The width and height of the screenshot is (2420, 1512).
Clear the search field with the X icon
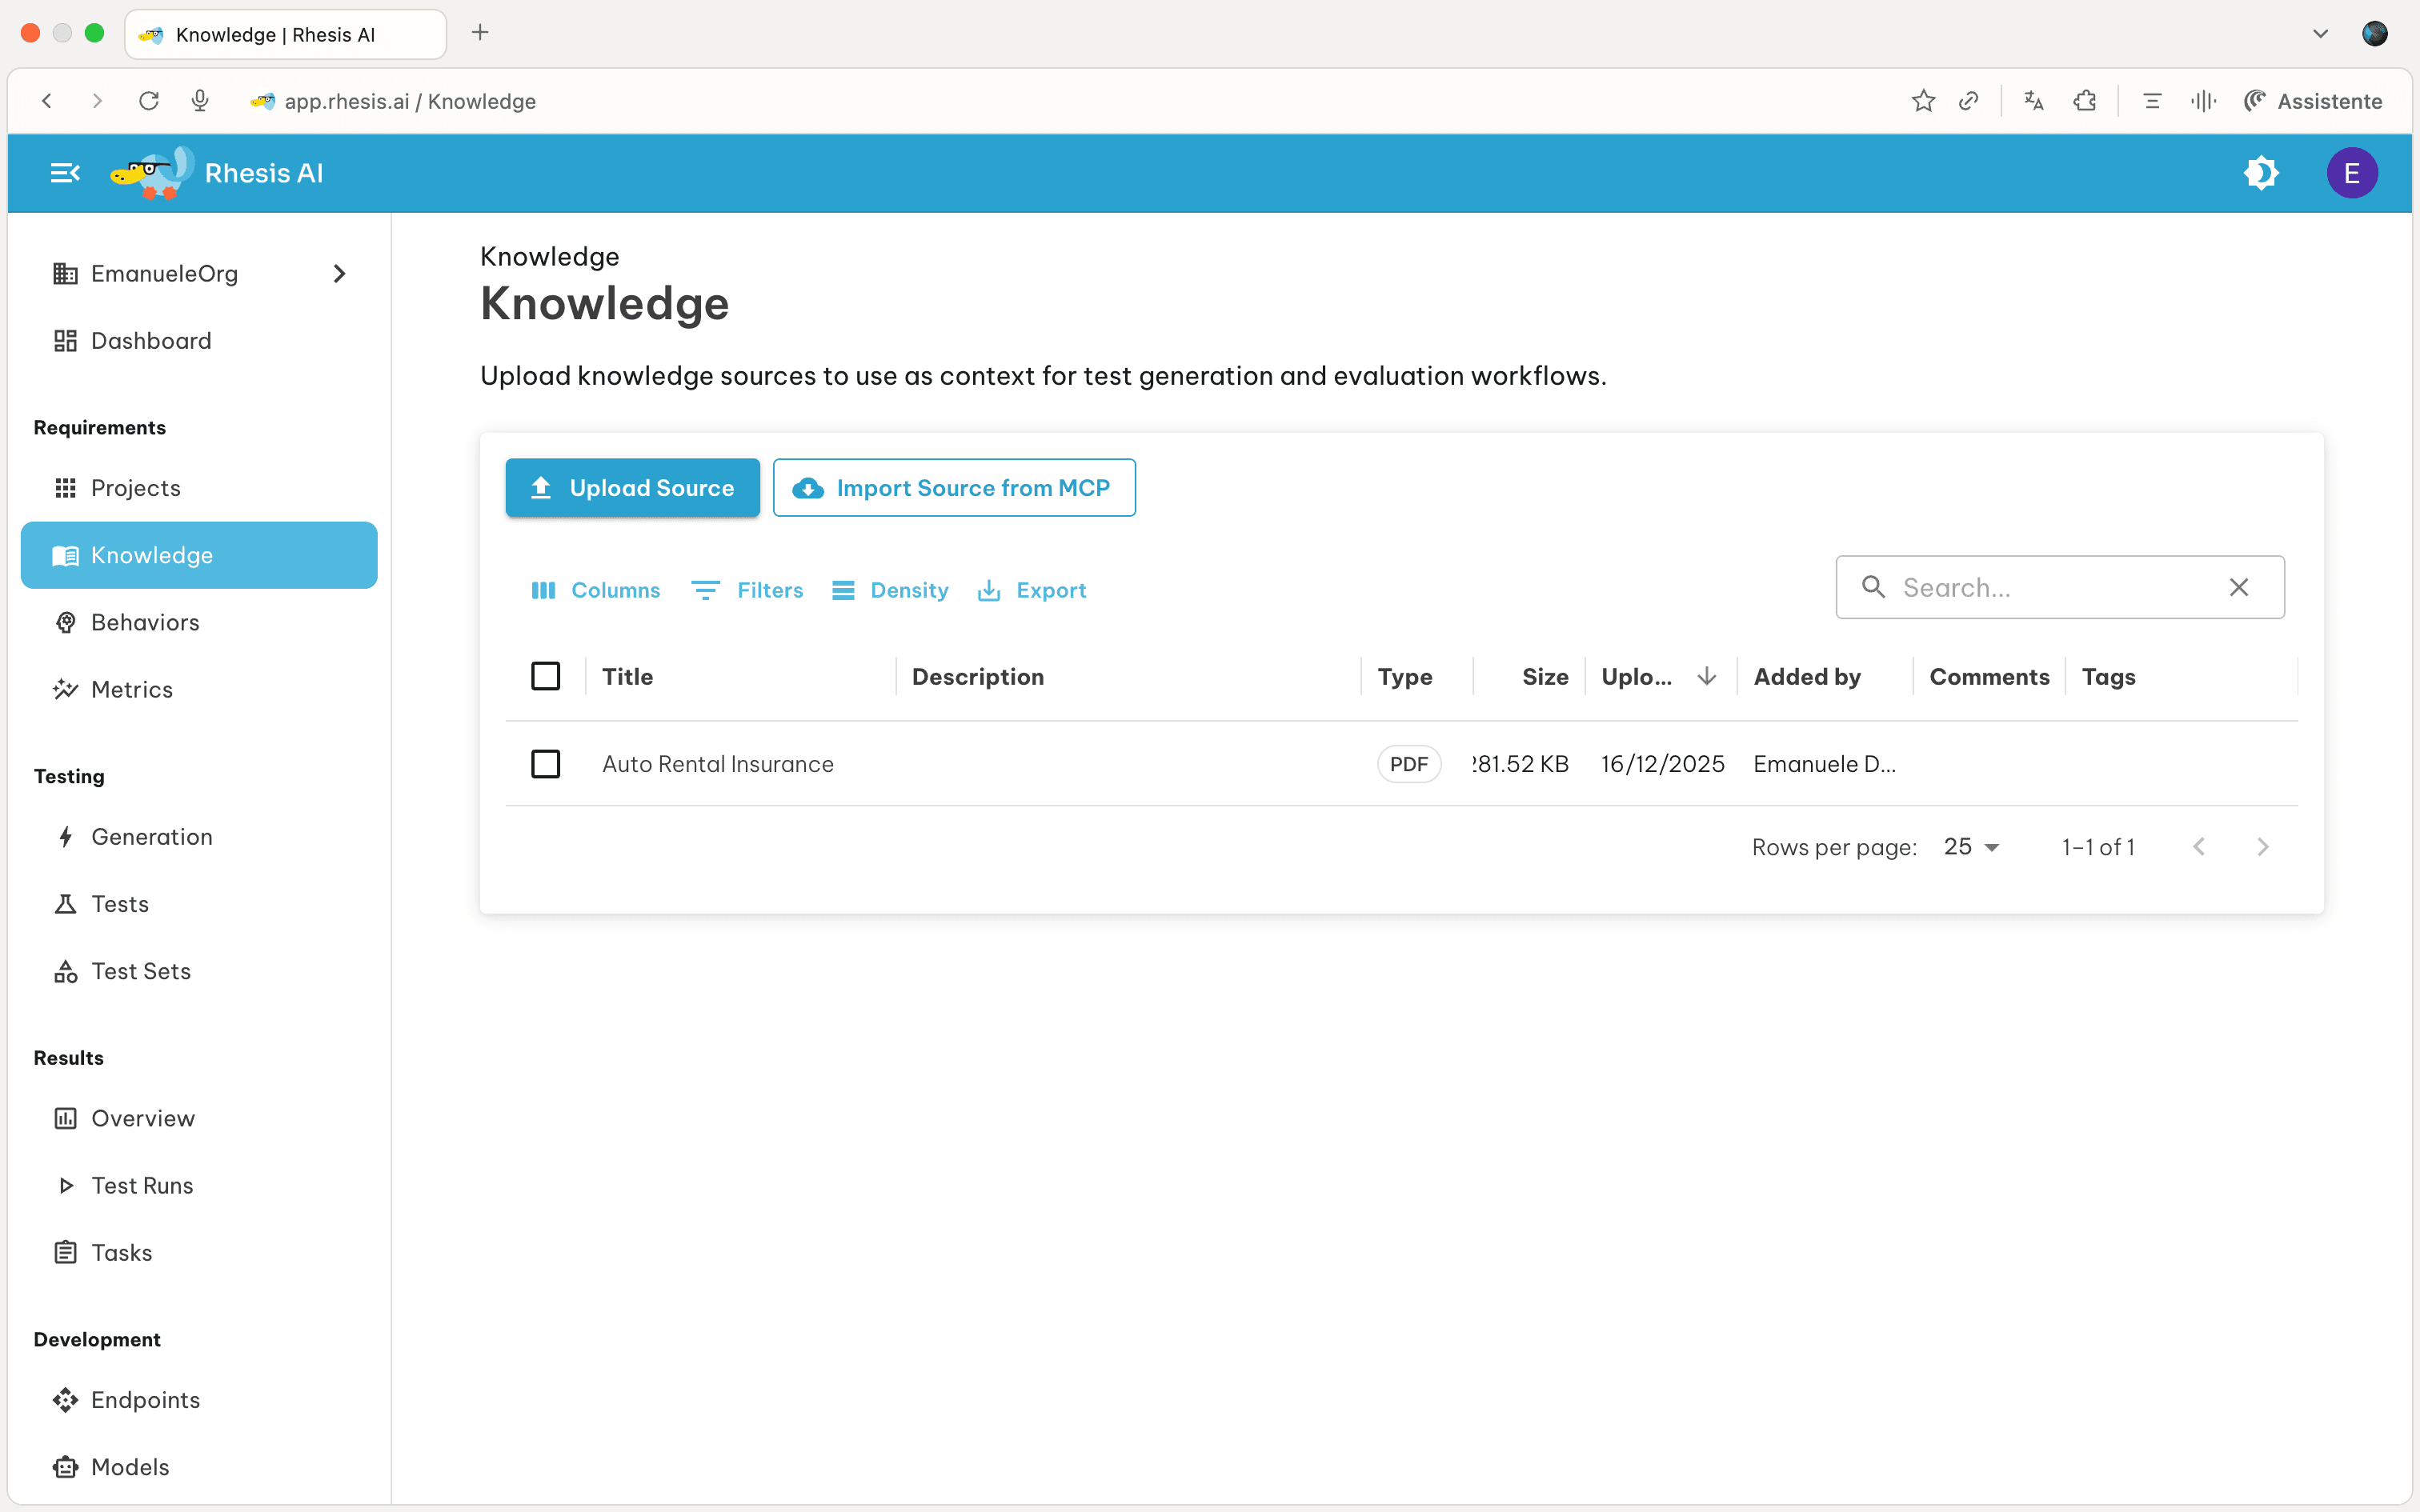pos(2239,587)
